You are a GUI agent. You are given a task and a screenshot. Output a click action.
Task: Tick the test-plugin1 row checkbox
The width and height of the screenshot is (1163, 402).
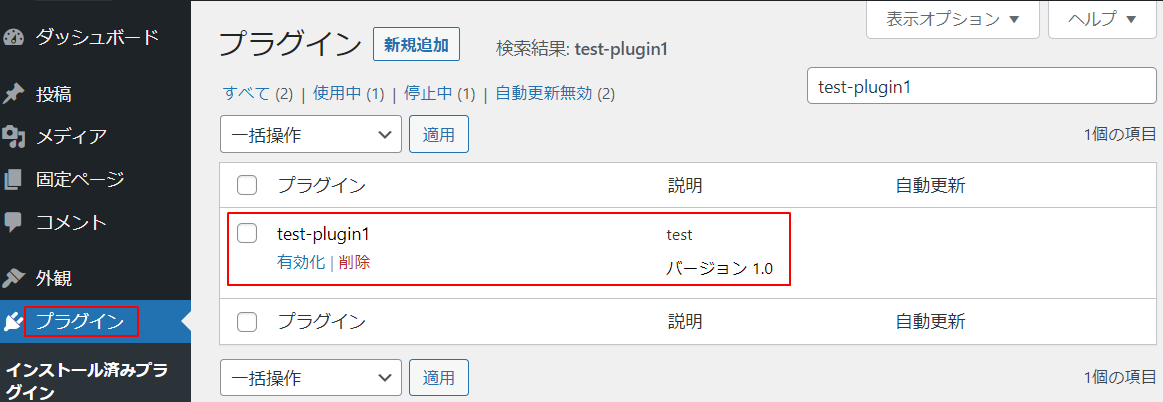247,234
